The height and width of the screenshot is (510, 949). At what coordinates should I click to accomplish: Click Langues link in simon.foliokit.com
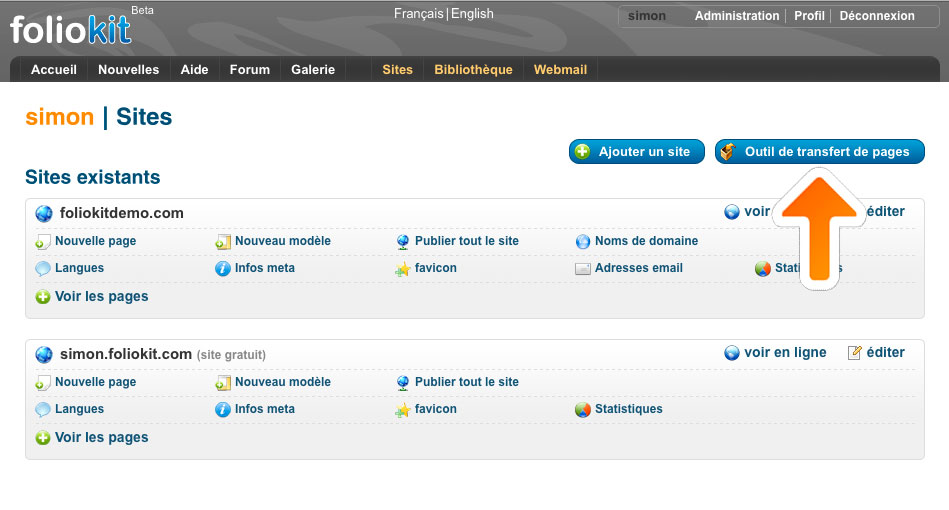pos(79,409)
